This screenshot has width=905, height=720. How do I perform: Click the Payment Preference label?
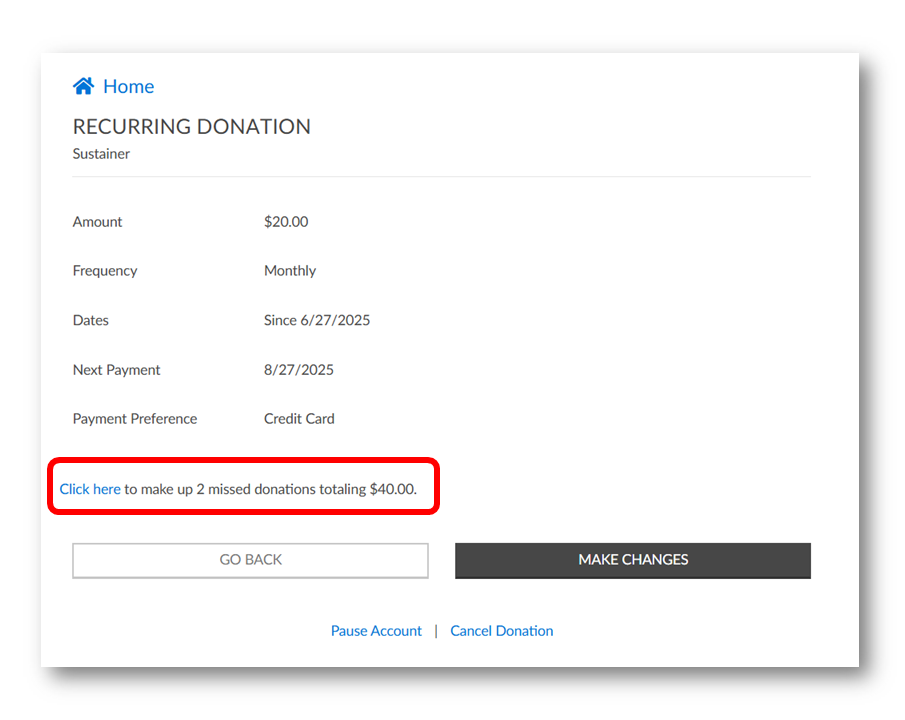point(135,419)
